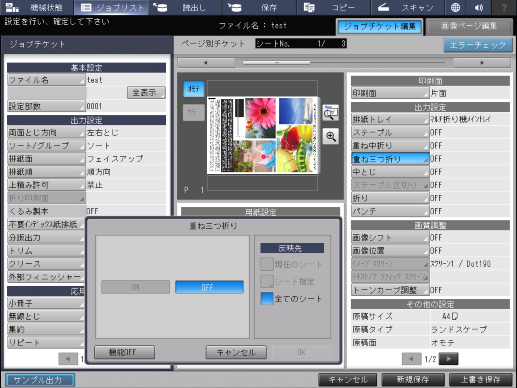This screenshot has height=388, width=517.
Task: Open the preview detail magnifier icon
Action: [x=331, y=113]
